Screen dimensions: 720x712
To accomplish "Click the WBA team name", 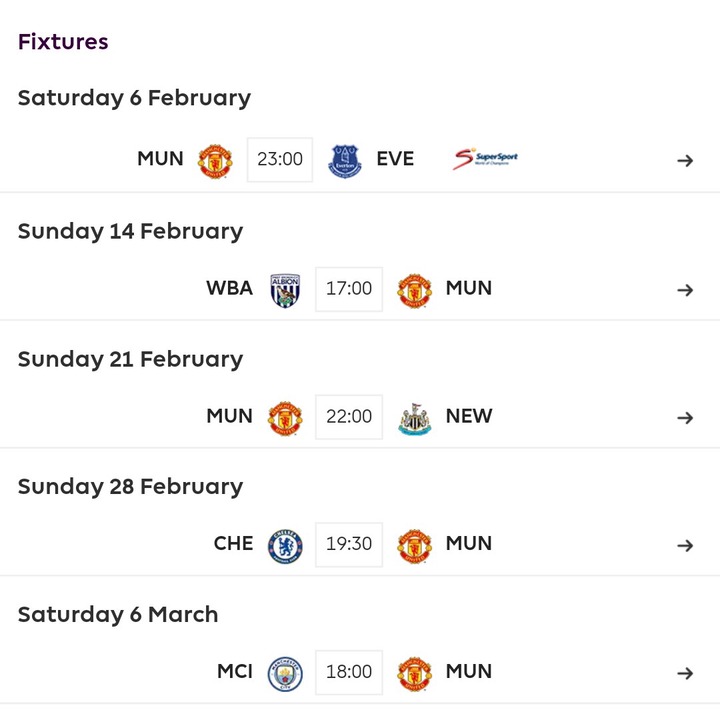I will coord(230,288).
